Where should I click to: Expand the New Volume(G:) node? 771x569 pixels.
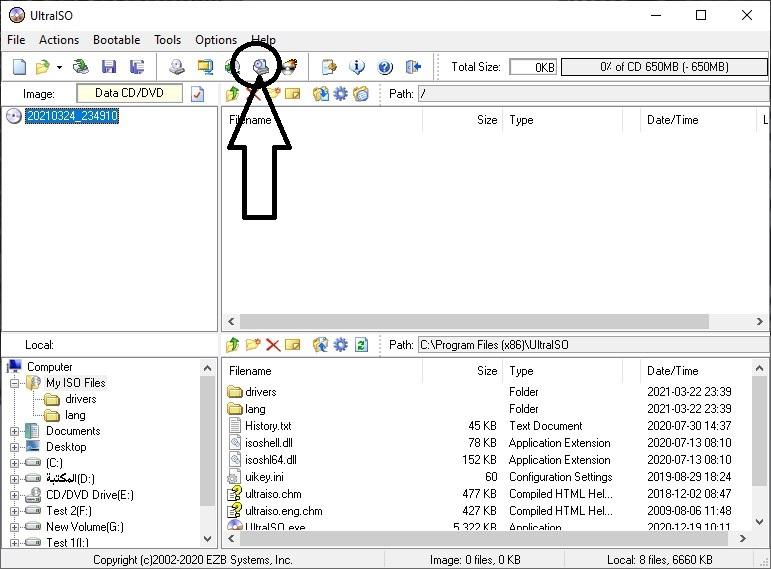pyautogui.click(x=15, y=527)
